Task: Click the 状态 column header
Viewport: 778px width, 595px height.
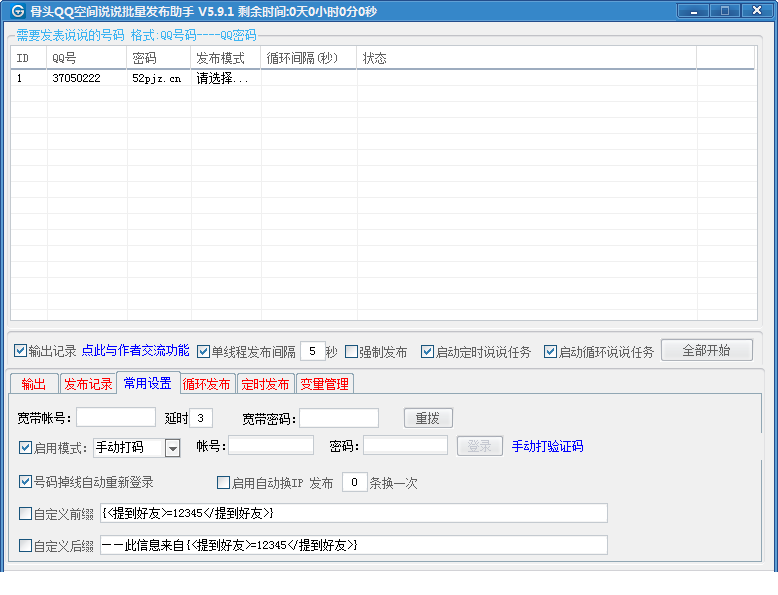Action: point(526,58)
